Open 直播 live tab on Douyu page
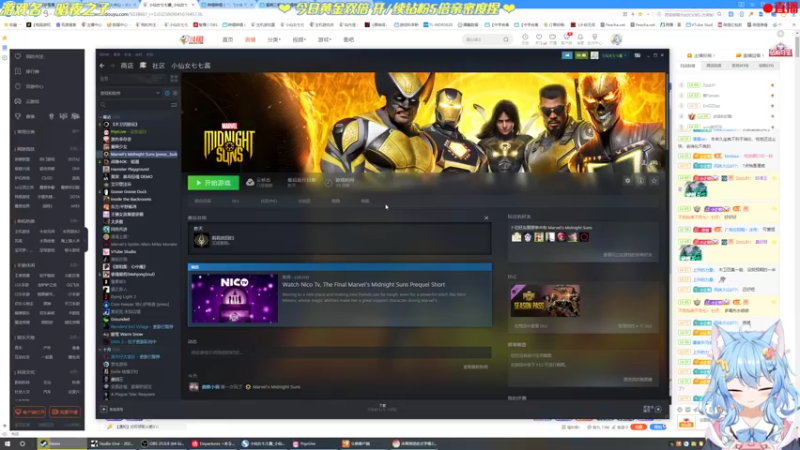Image resolution: width=800 pixels, height=450 pixels. point(250,40)
